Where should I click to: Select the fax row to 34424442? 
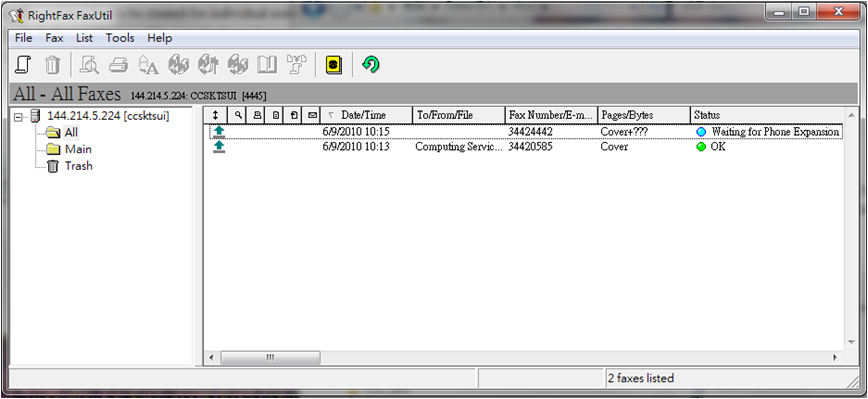[525, 132]
